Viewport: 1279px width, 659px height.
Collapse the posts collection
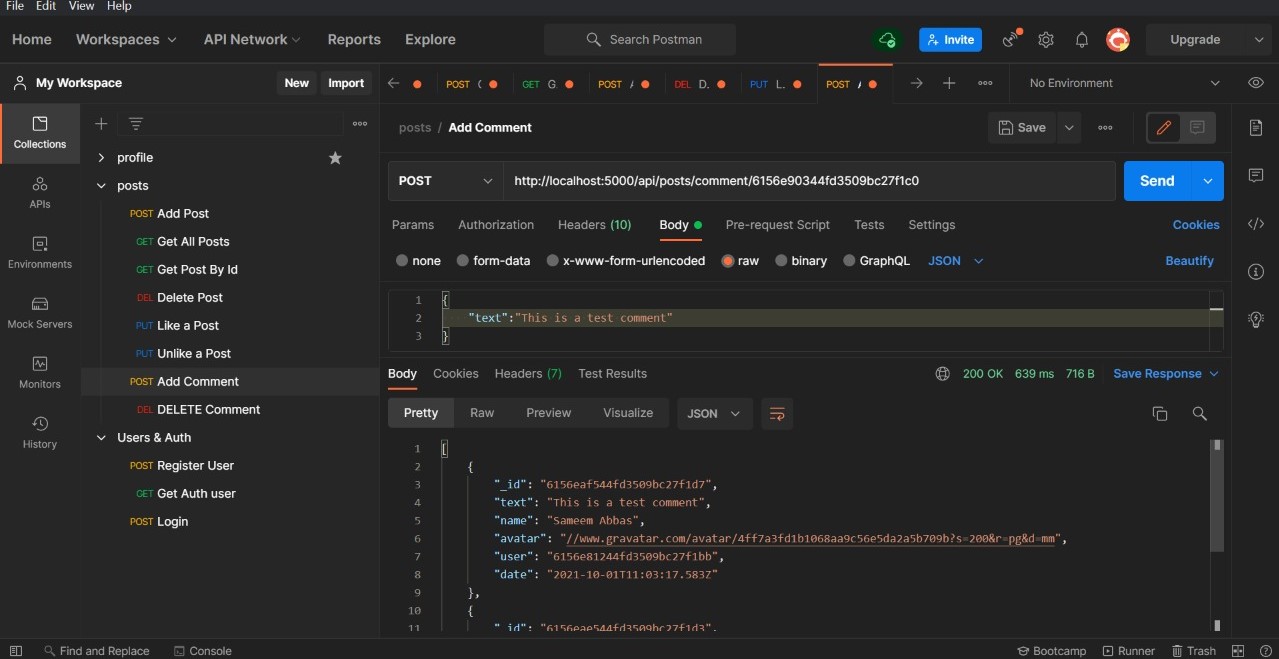101,185
